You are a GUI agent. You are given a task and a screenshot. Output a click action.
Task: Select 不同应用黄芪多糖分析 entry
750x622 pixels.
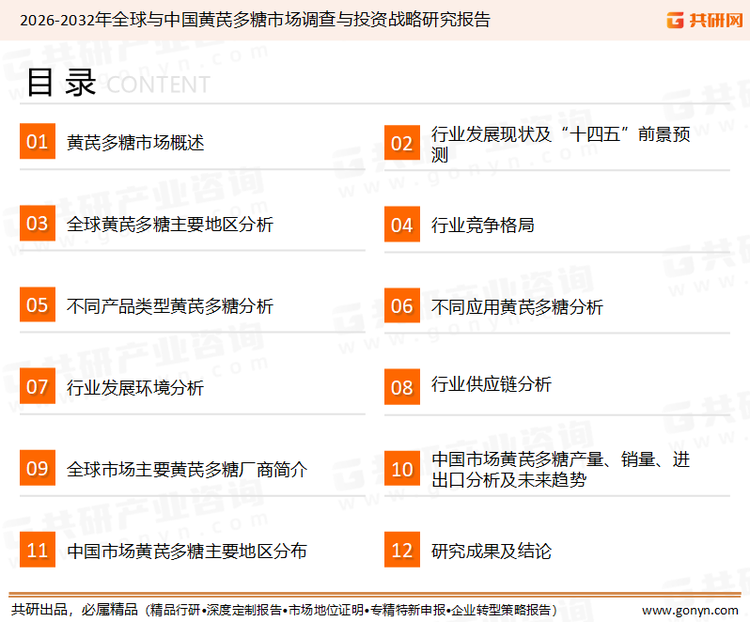coord(517,306)
